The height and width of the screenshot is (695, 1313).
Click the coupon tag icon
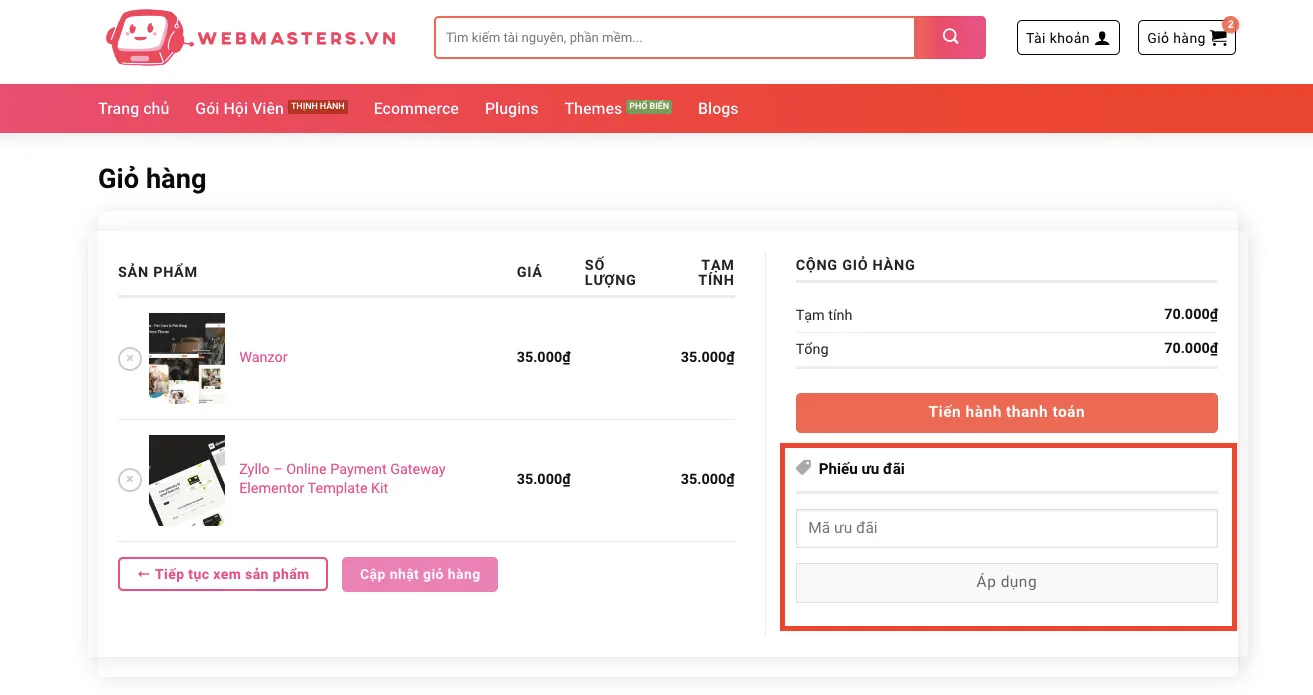[x=804, y=468]
